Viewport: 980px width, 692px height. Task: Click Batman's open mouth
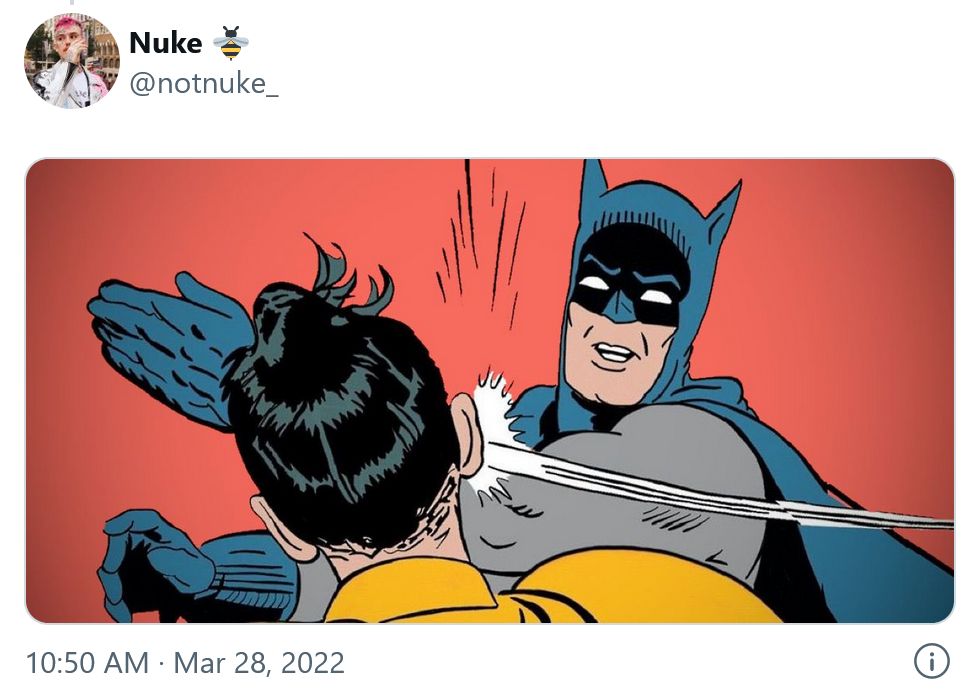pos(612,354)
